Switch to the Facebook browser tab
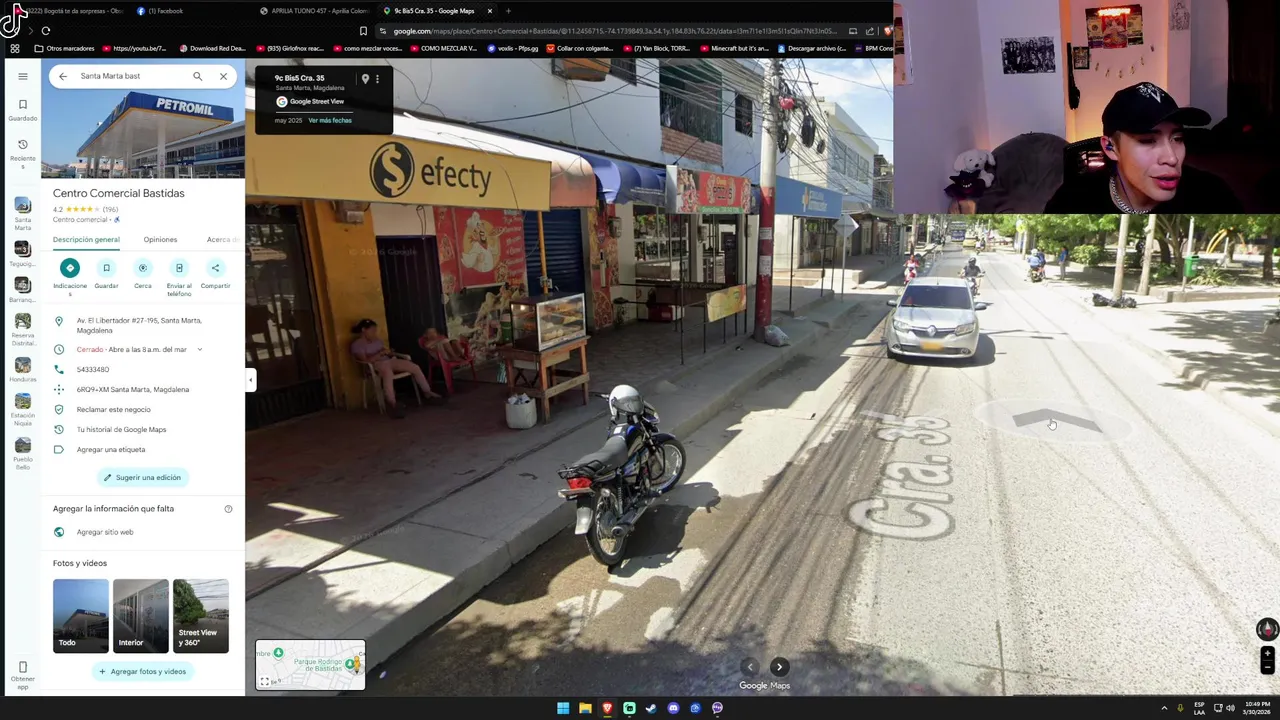 [165, 11]
